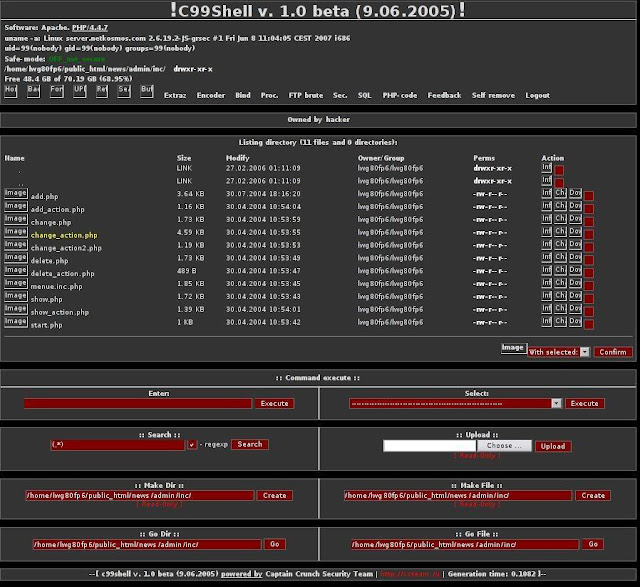
Task: Open the SQL menu item
Action: (364, 95)
